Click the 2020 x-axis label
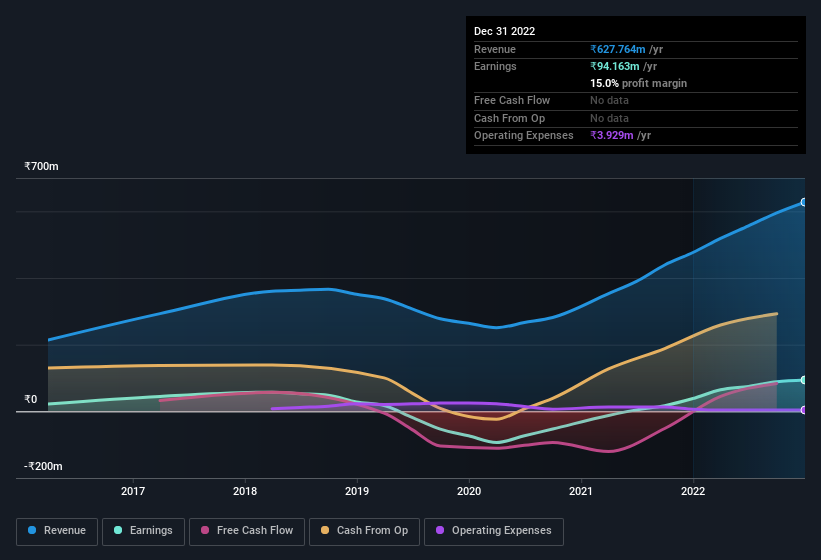The width and height of the screenshot is (821, 560). click(469, 491)
